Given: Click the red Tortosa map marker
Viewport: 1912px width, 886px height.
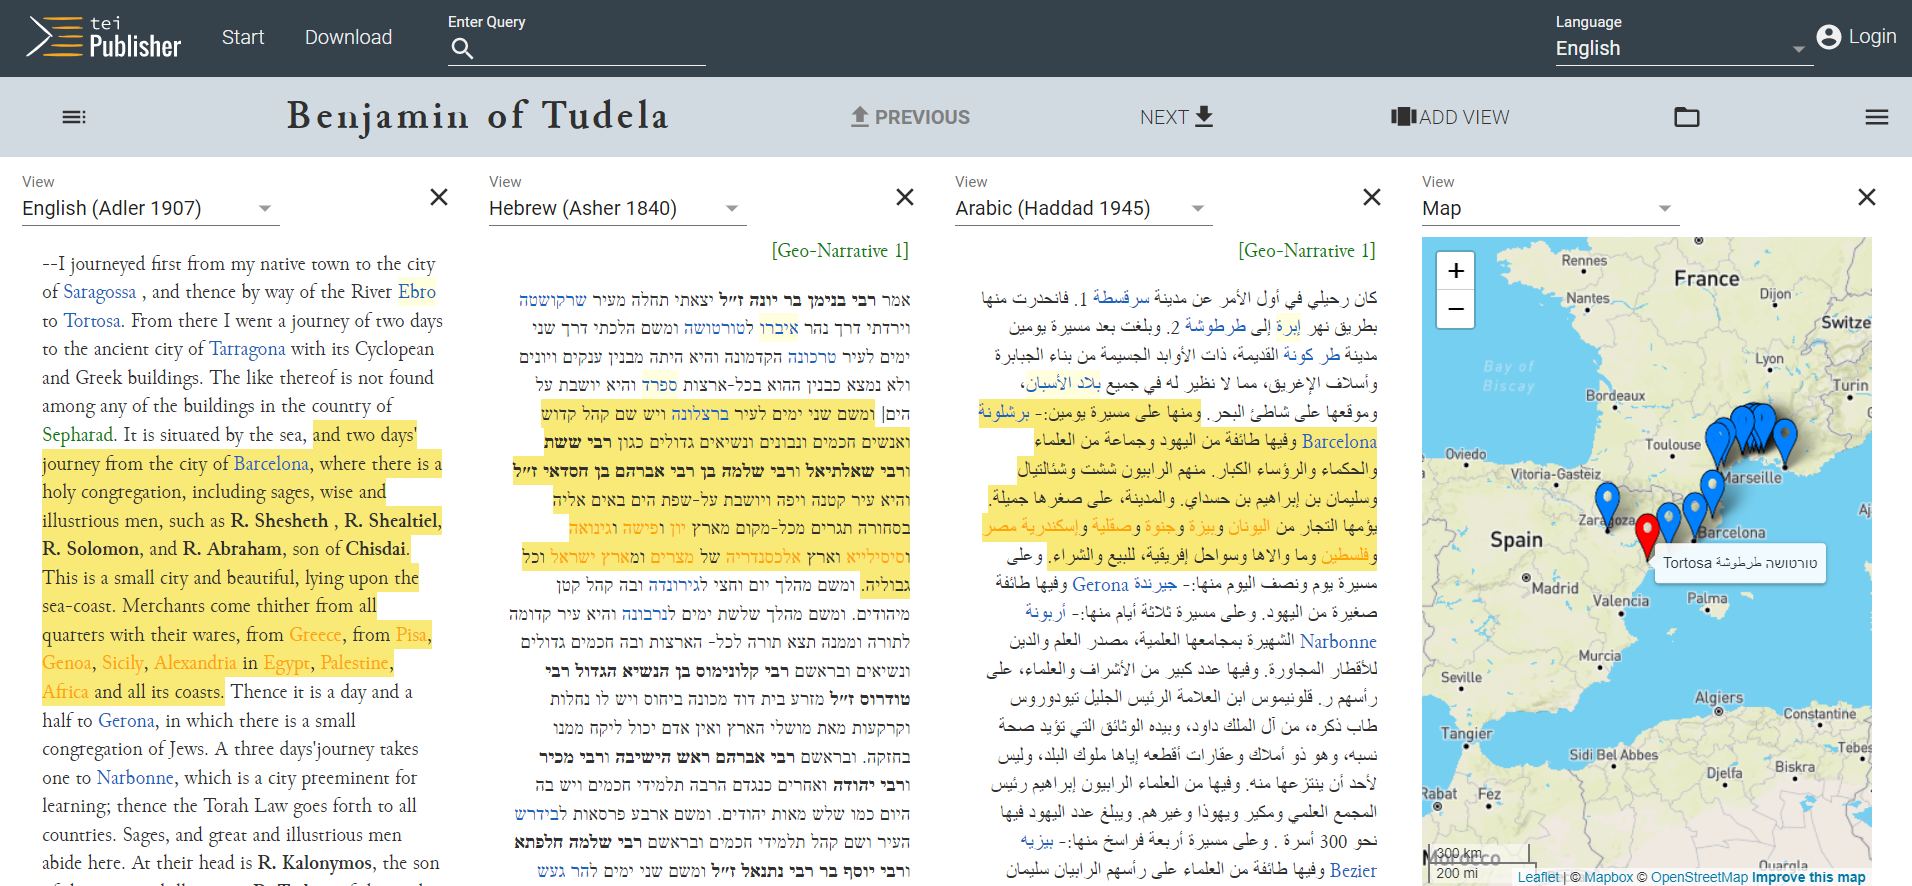Looking at the screenshot, I should click(1647, 535).
